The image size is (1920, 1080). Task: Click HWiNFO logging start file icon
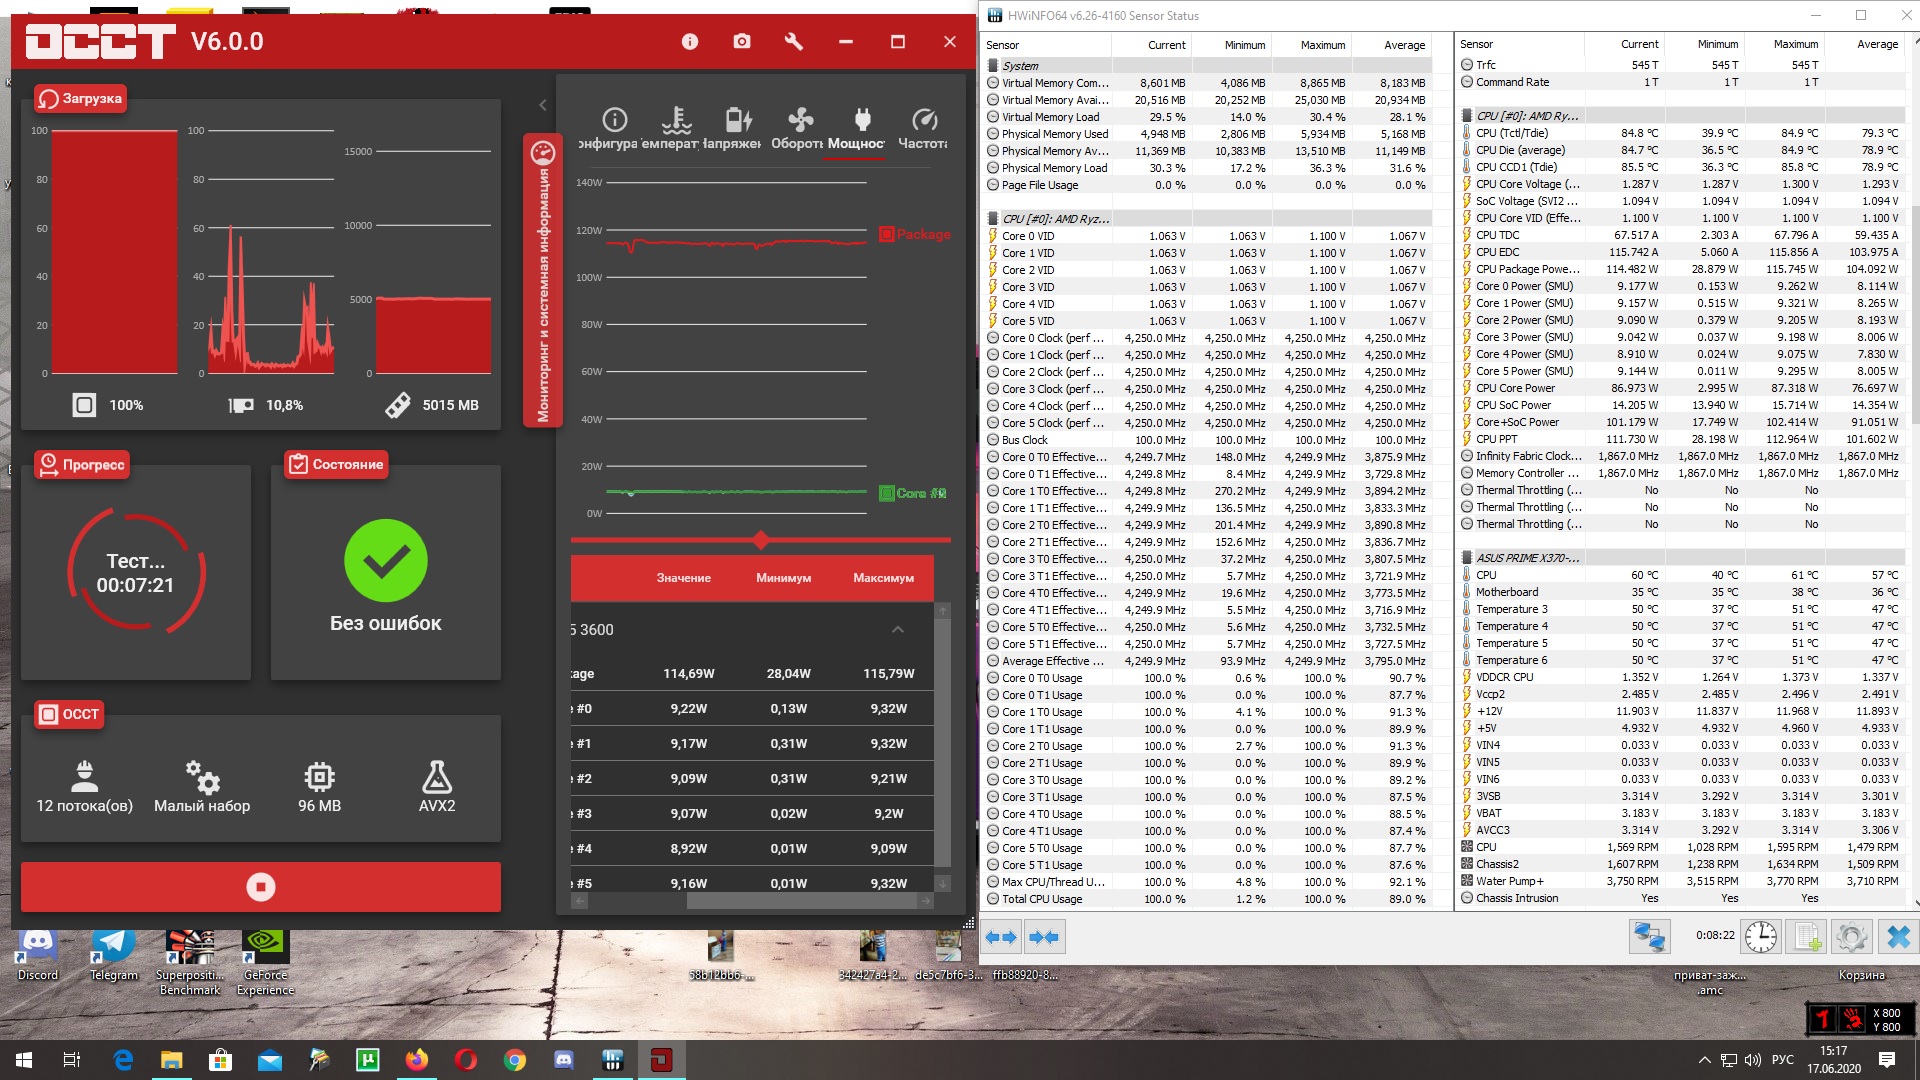click(x=1807, y=937)
